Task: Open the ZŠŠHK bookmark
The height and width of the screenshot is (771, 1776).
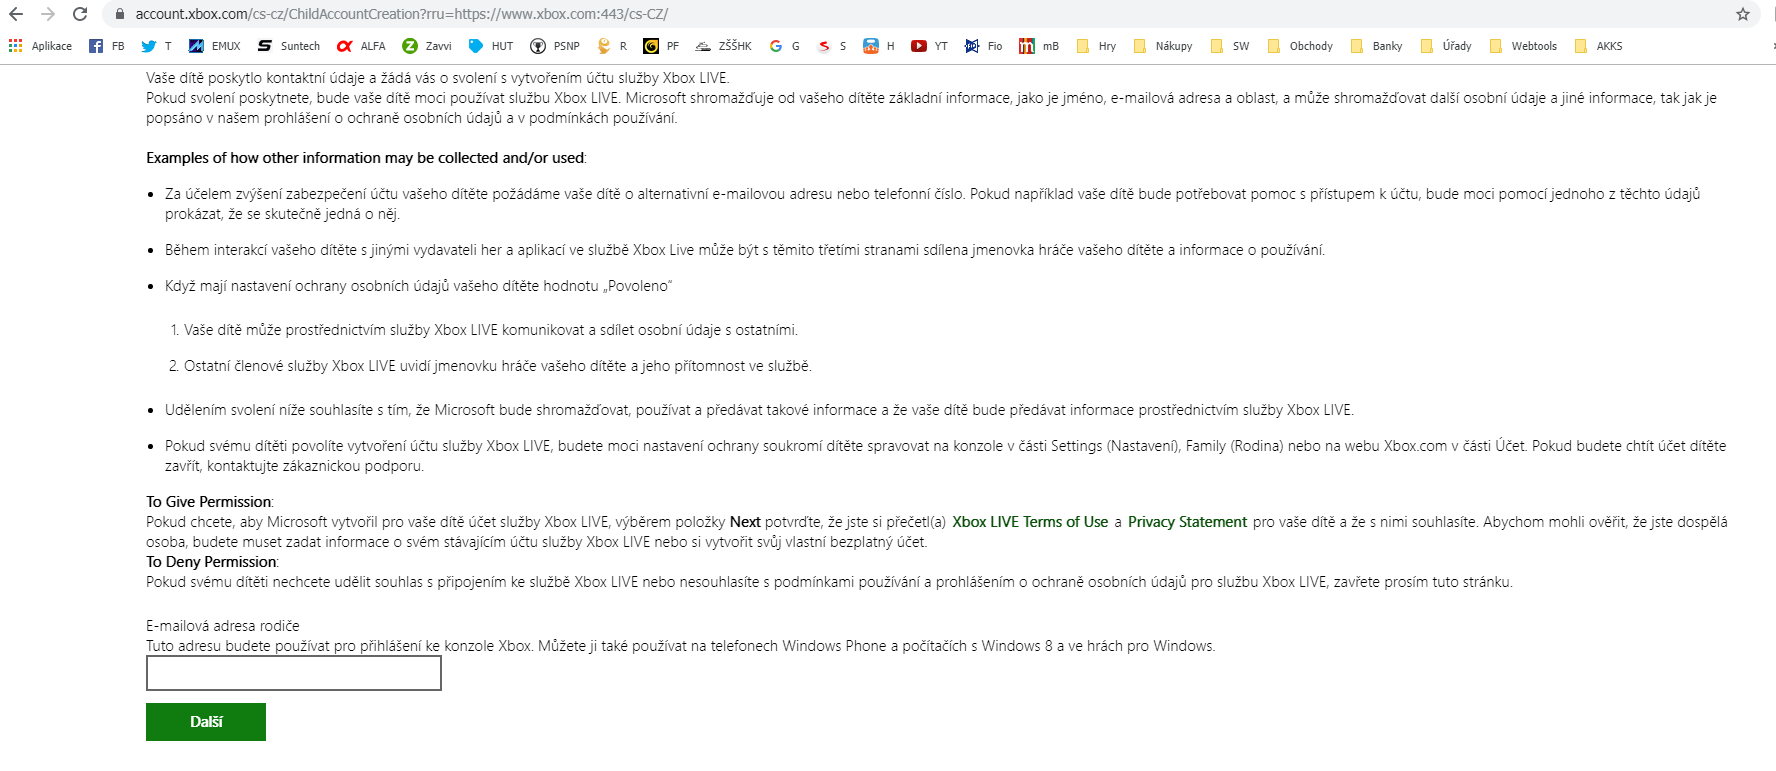Action: tap(723, 46)
